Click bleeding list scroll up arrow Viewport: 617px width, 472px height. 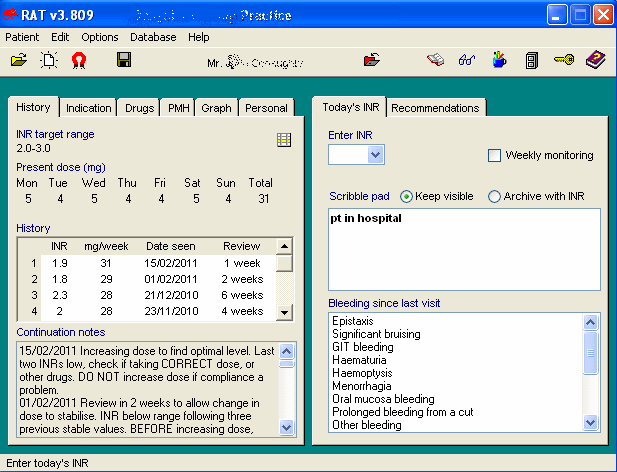pyautogui.click(x=590, y=322)
